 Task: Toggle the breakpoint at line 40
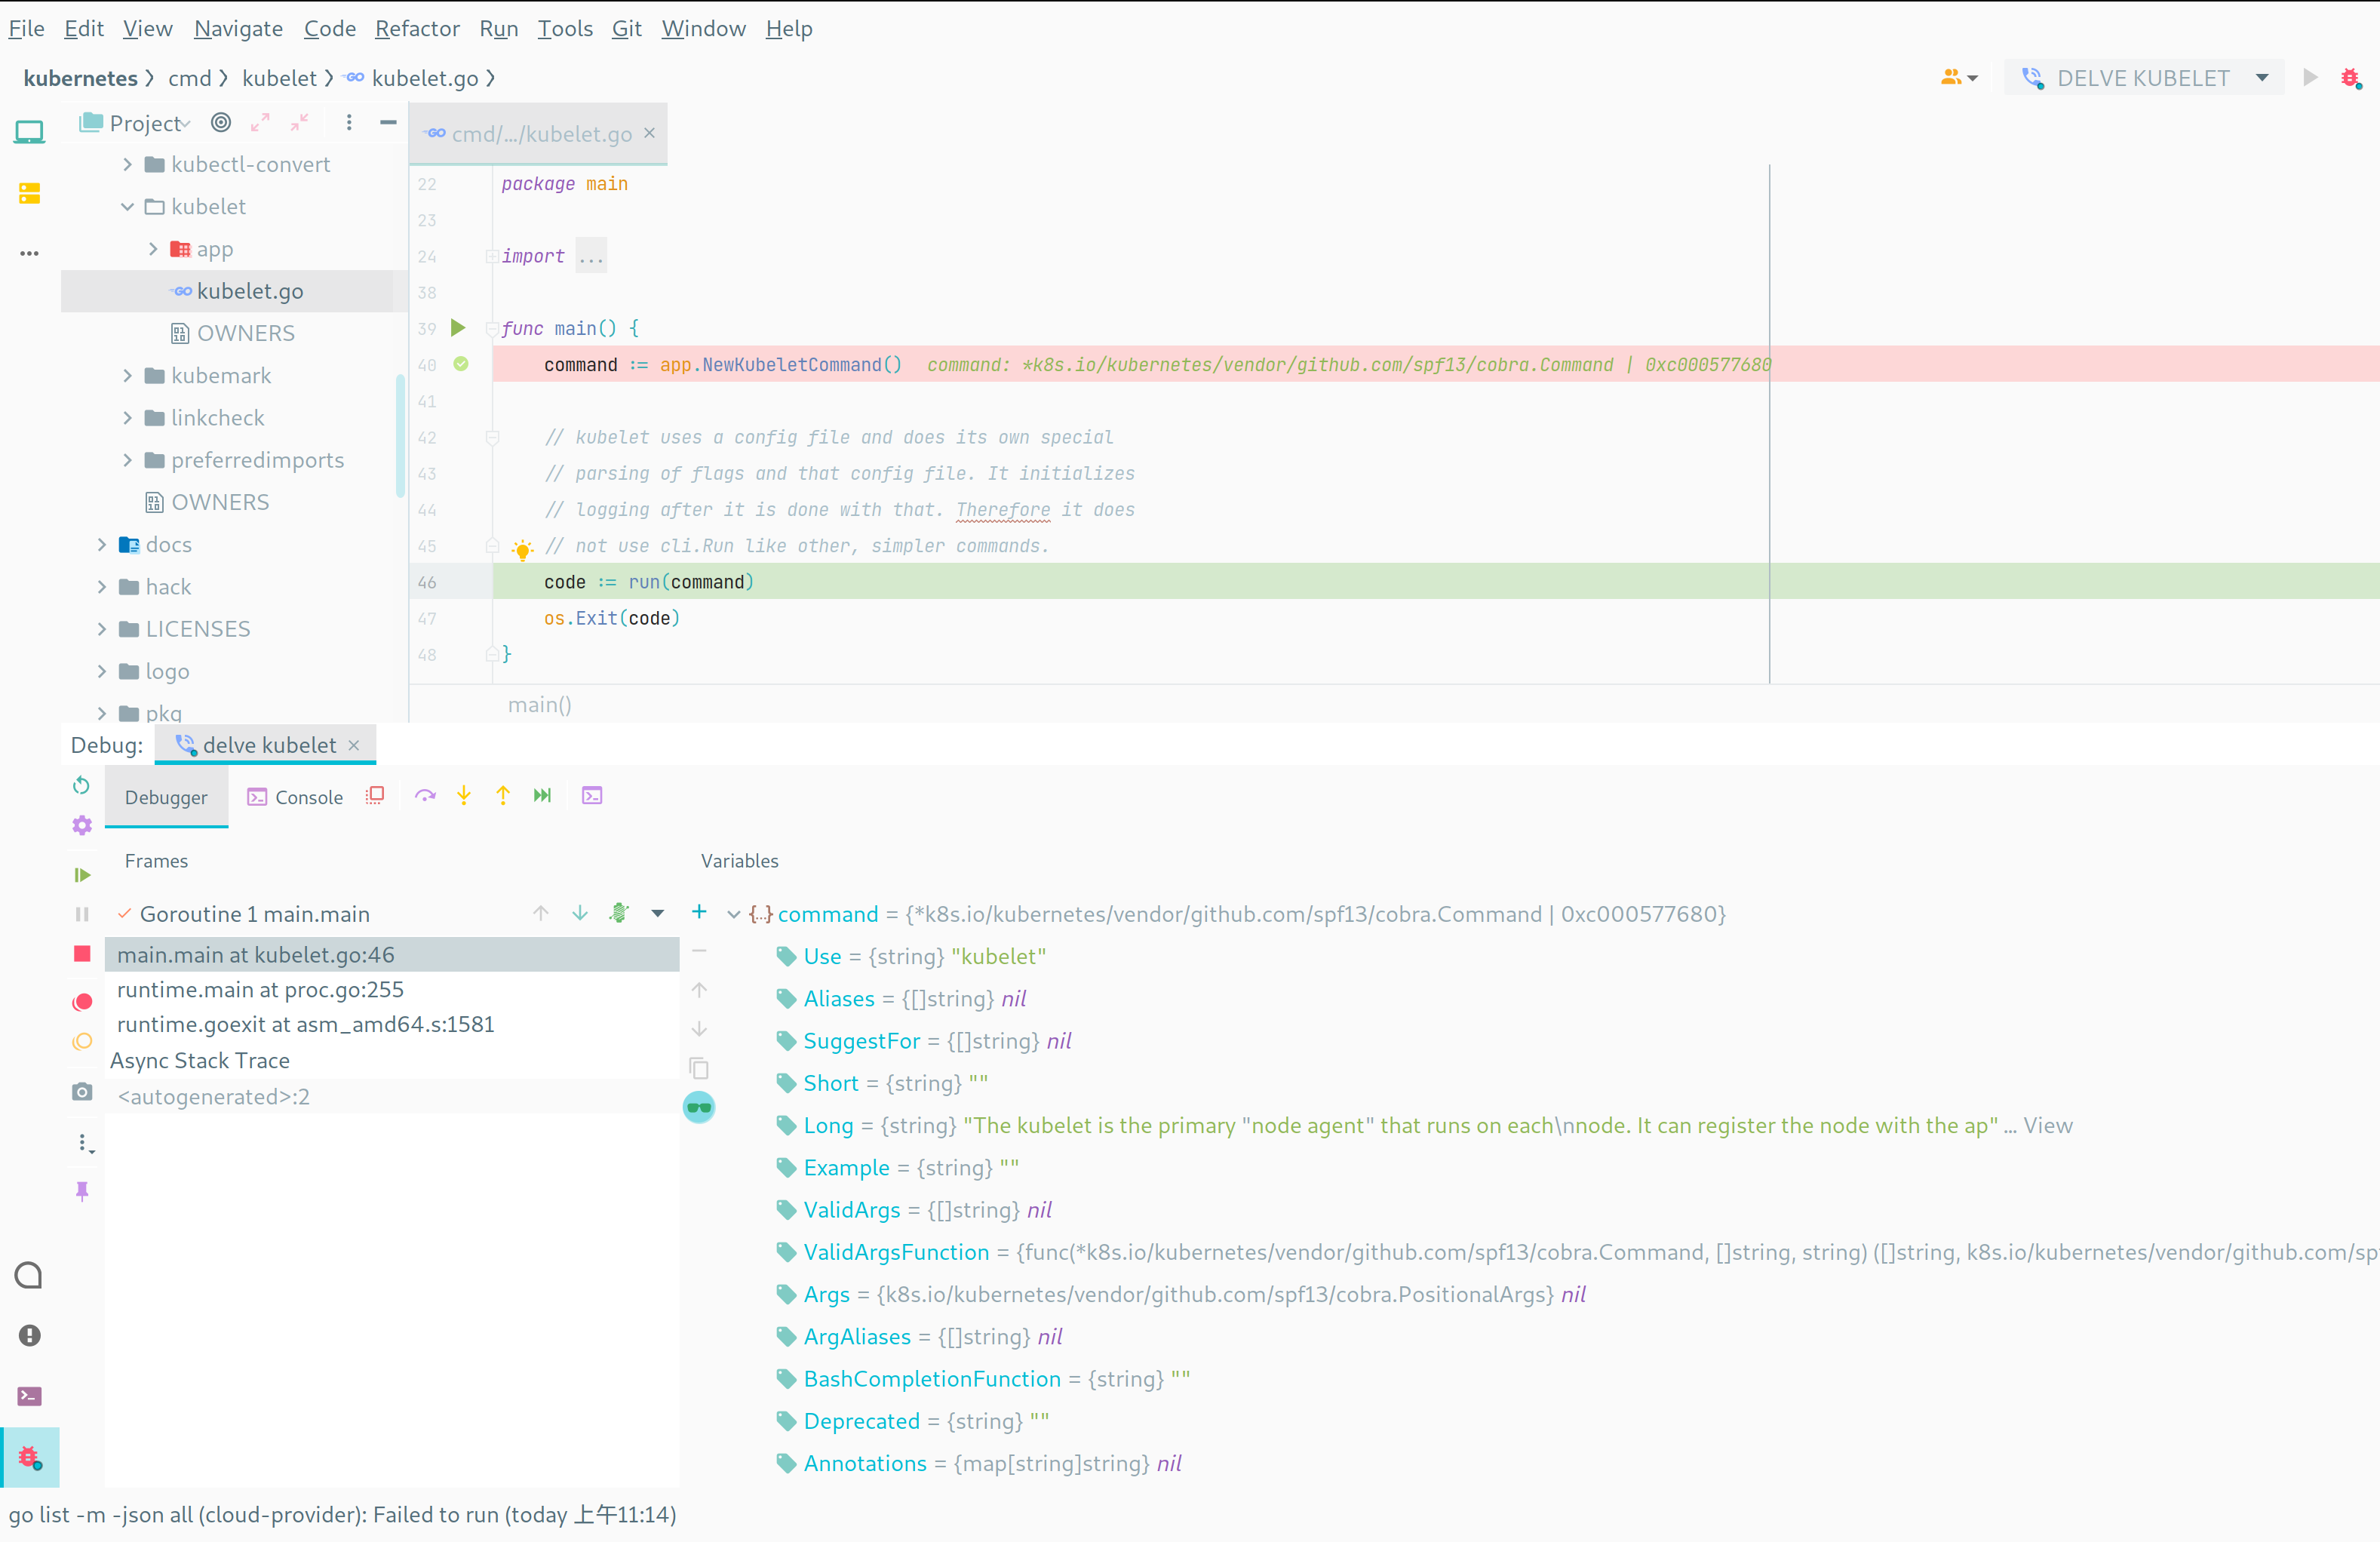click(461, 364)
